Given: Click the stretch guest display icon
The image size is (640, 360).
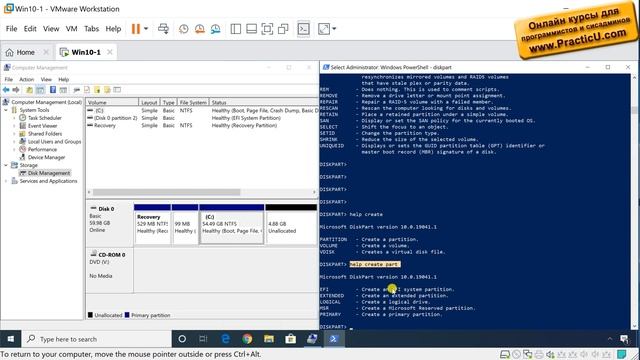Looking at the screenshot, I should 324,29.
